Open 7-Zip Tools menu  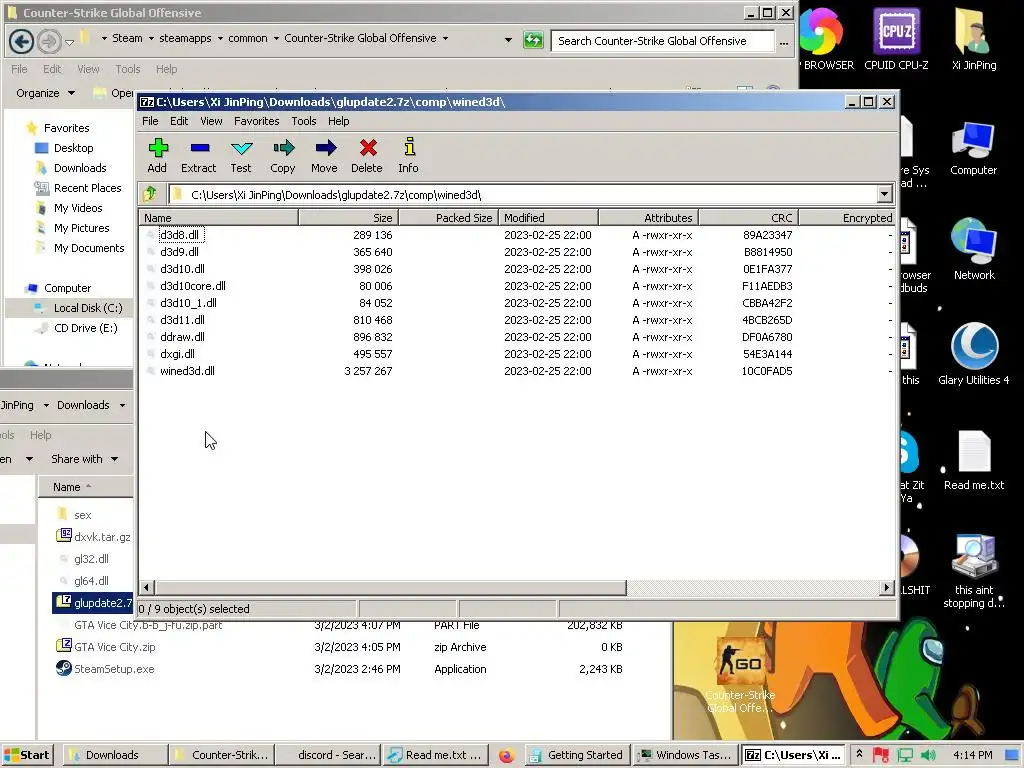[304, 121]
